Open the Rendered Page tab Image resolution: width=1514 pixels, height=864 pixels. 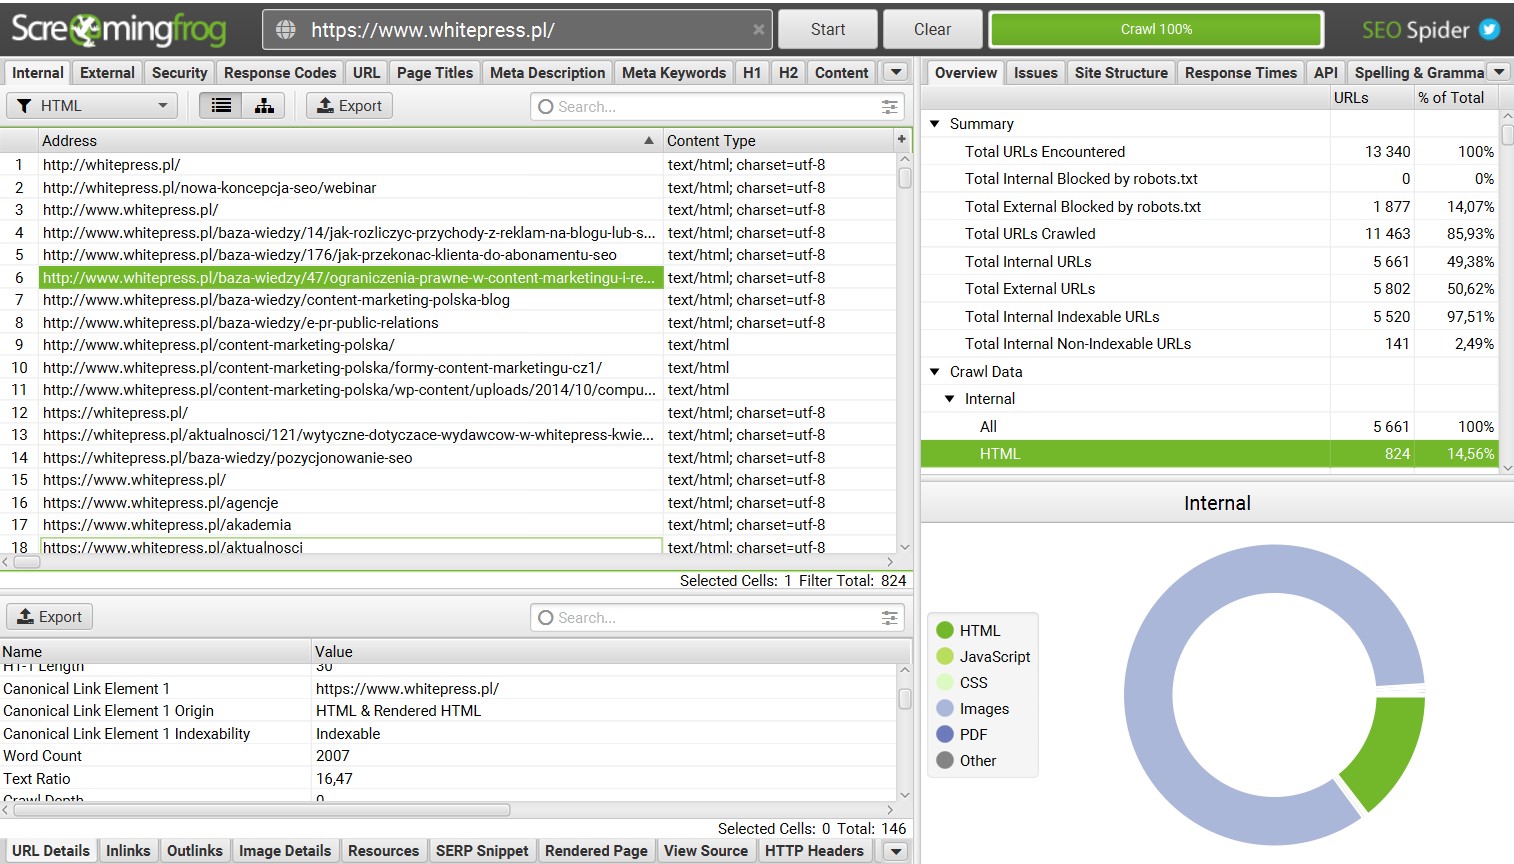pos(596,851)
